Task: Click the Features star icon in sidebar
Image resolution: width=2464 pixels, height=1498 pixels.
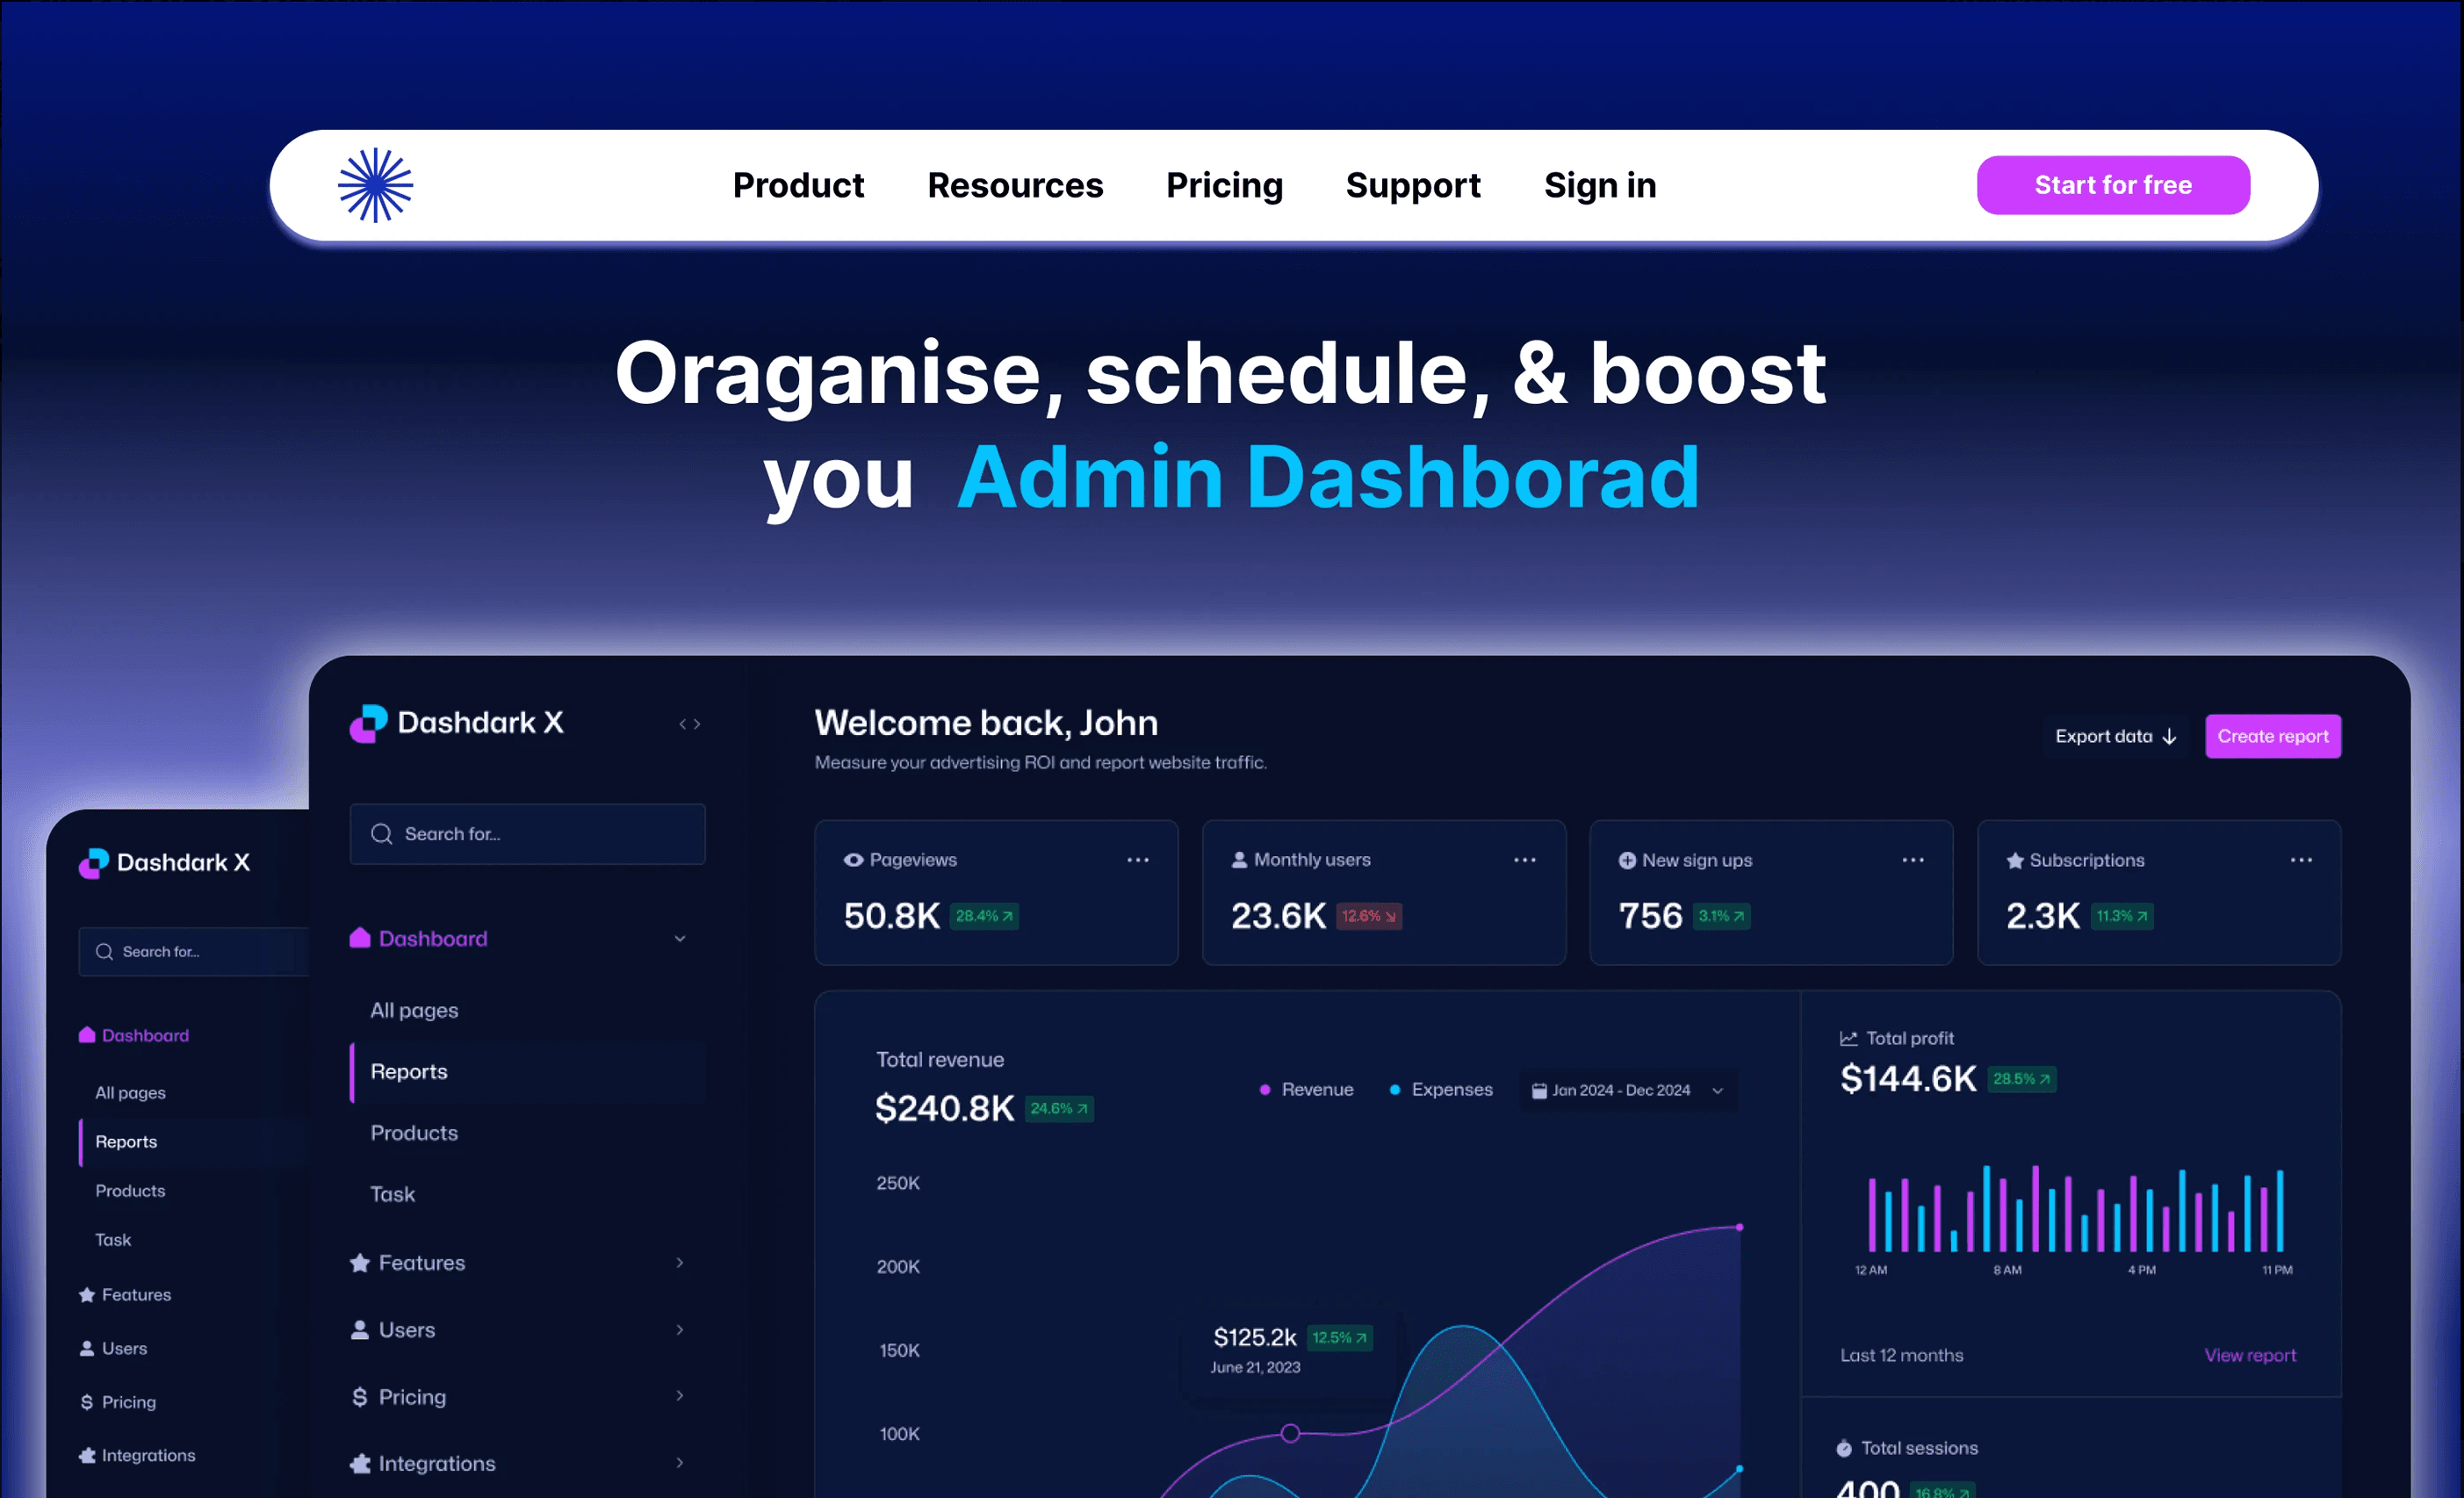Action: [x=358, y=1262]
